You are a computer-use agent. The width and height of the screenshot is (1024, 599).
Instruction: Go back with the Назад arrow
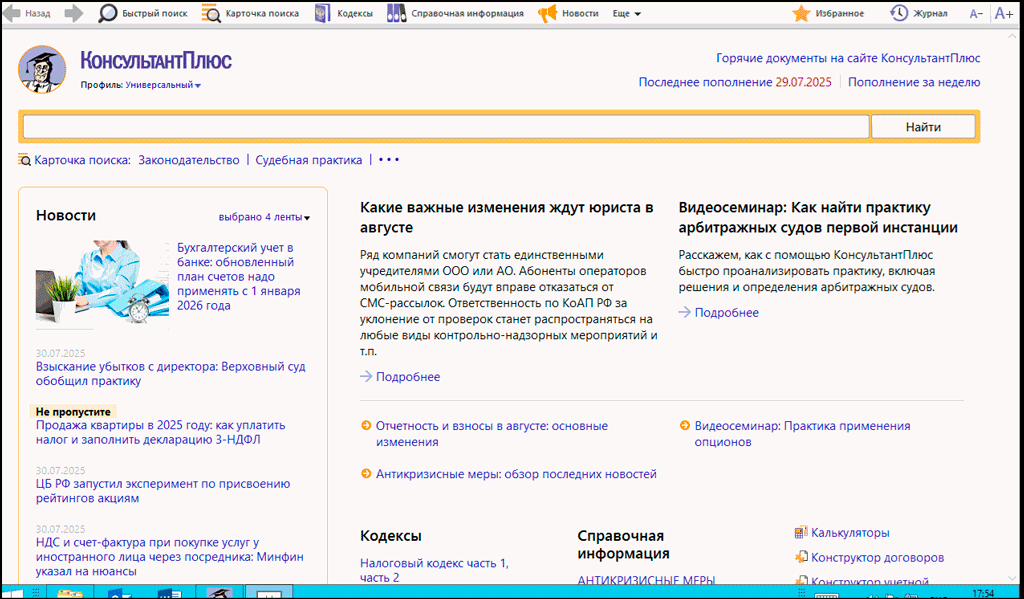coord(12,13)
